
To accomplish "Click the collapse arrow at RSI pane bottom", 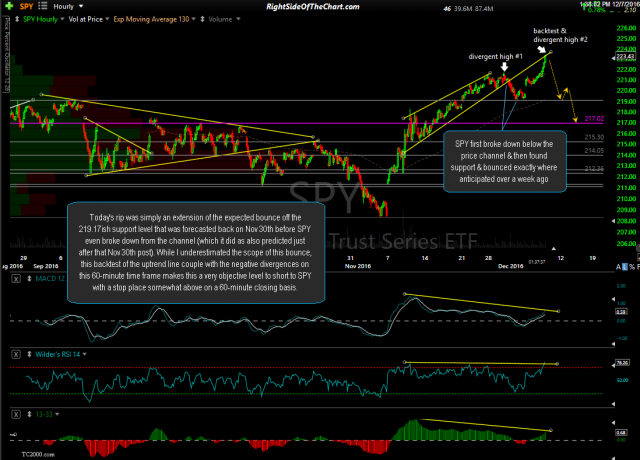I will (613, 404).
